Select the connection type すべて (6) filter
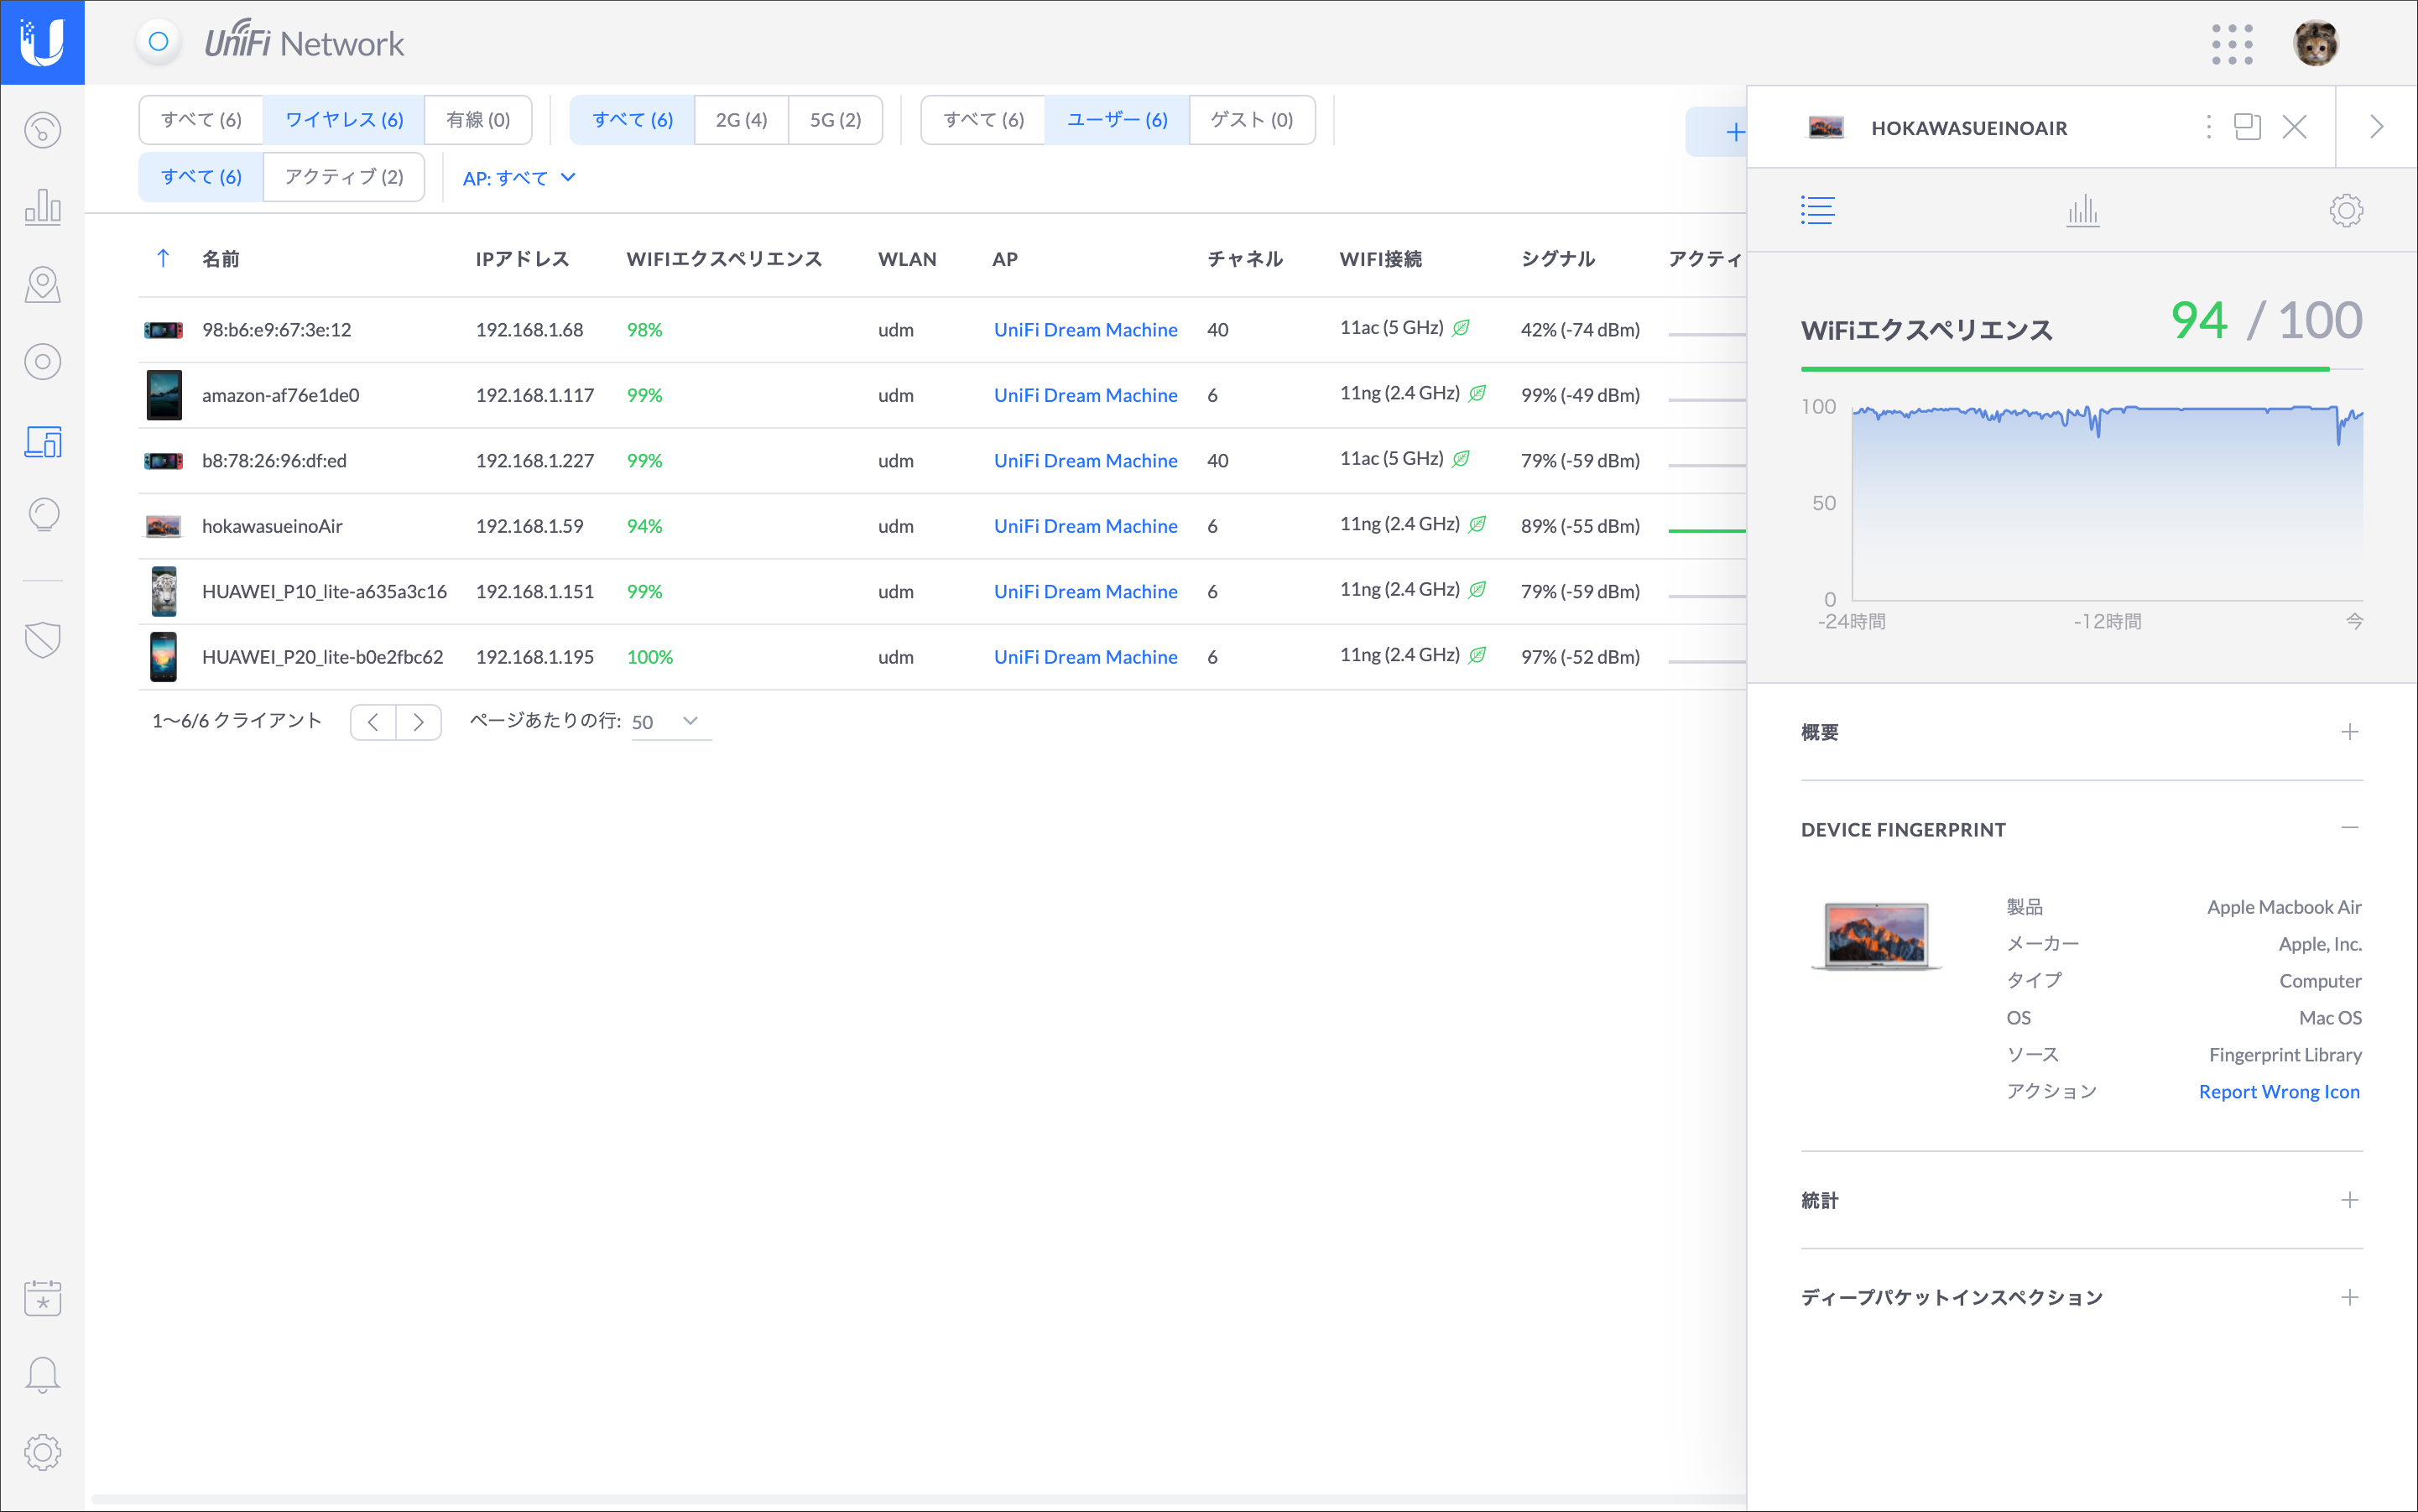 click(201, 120)
